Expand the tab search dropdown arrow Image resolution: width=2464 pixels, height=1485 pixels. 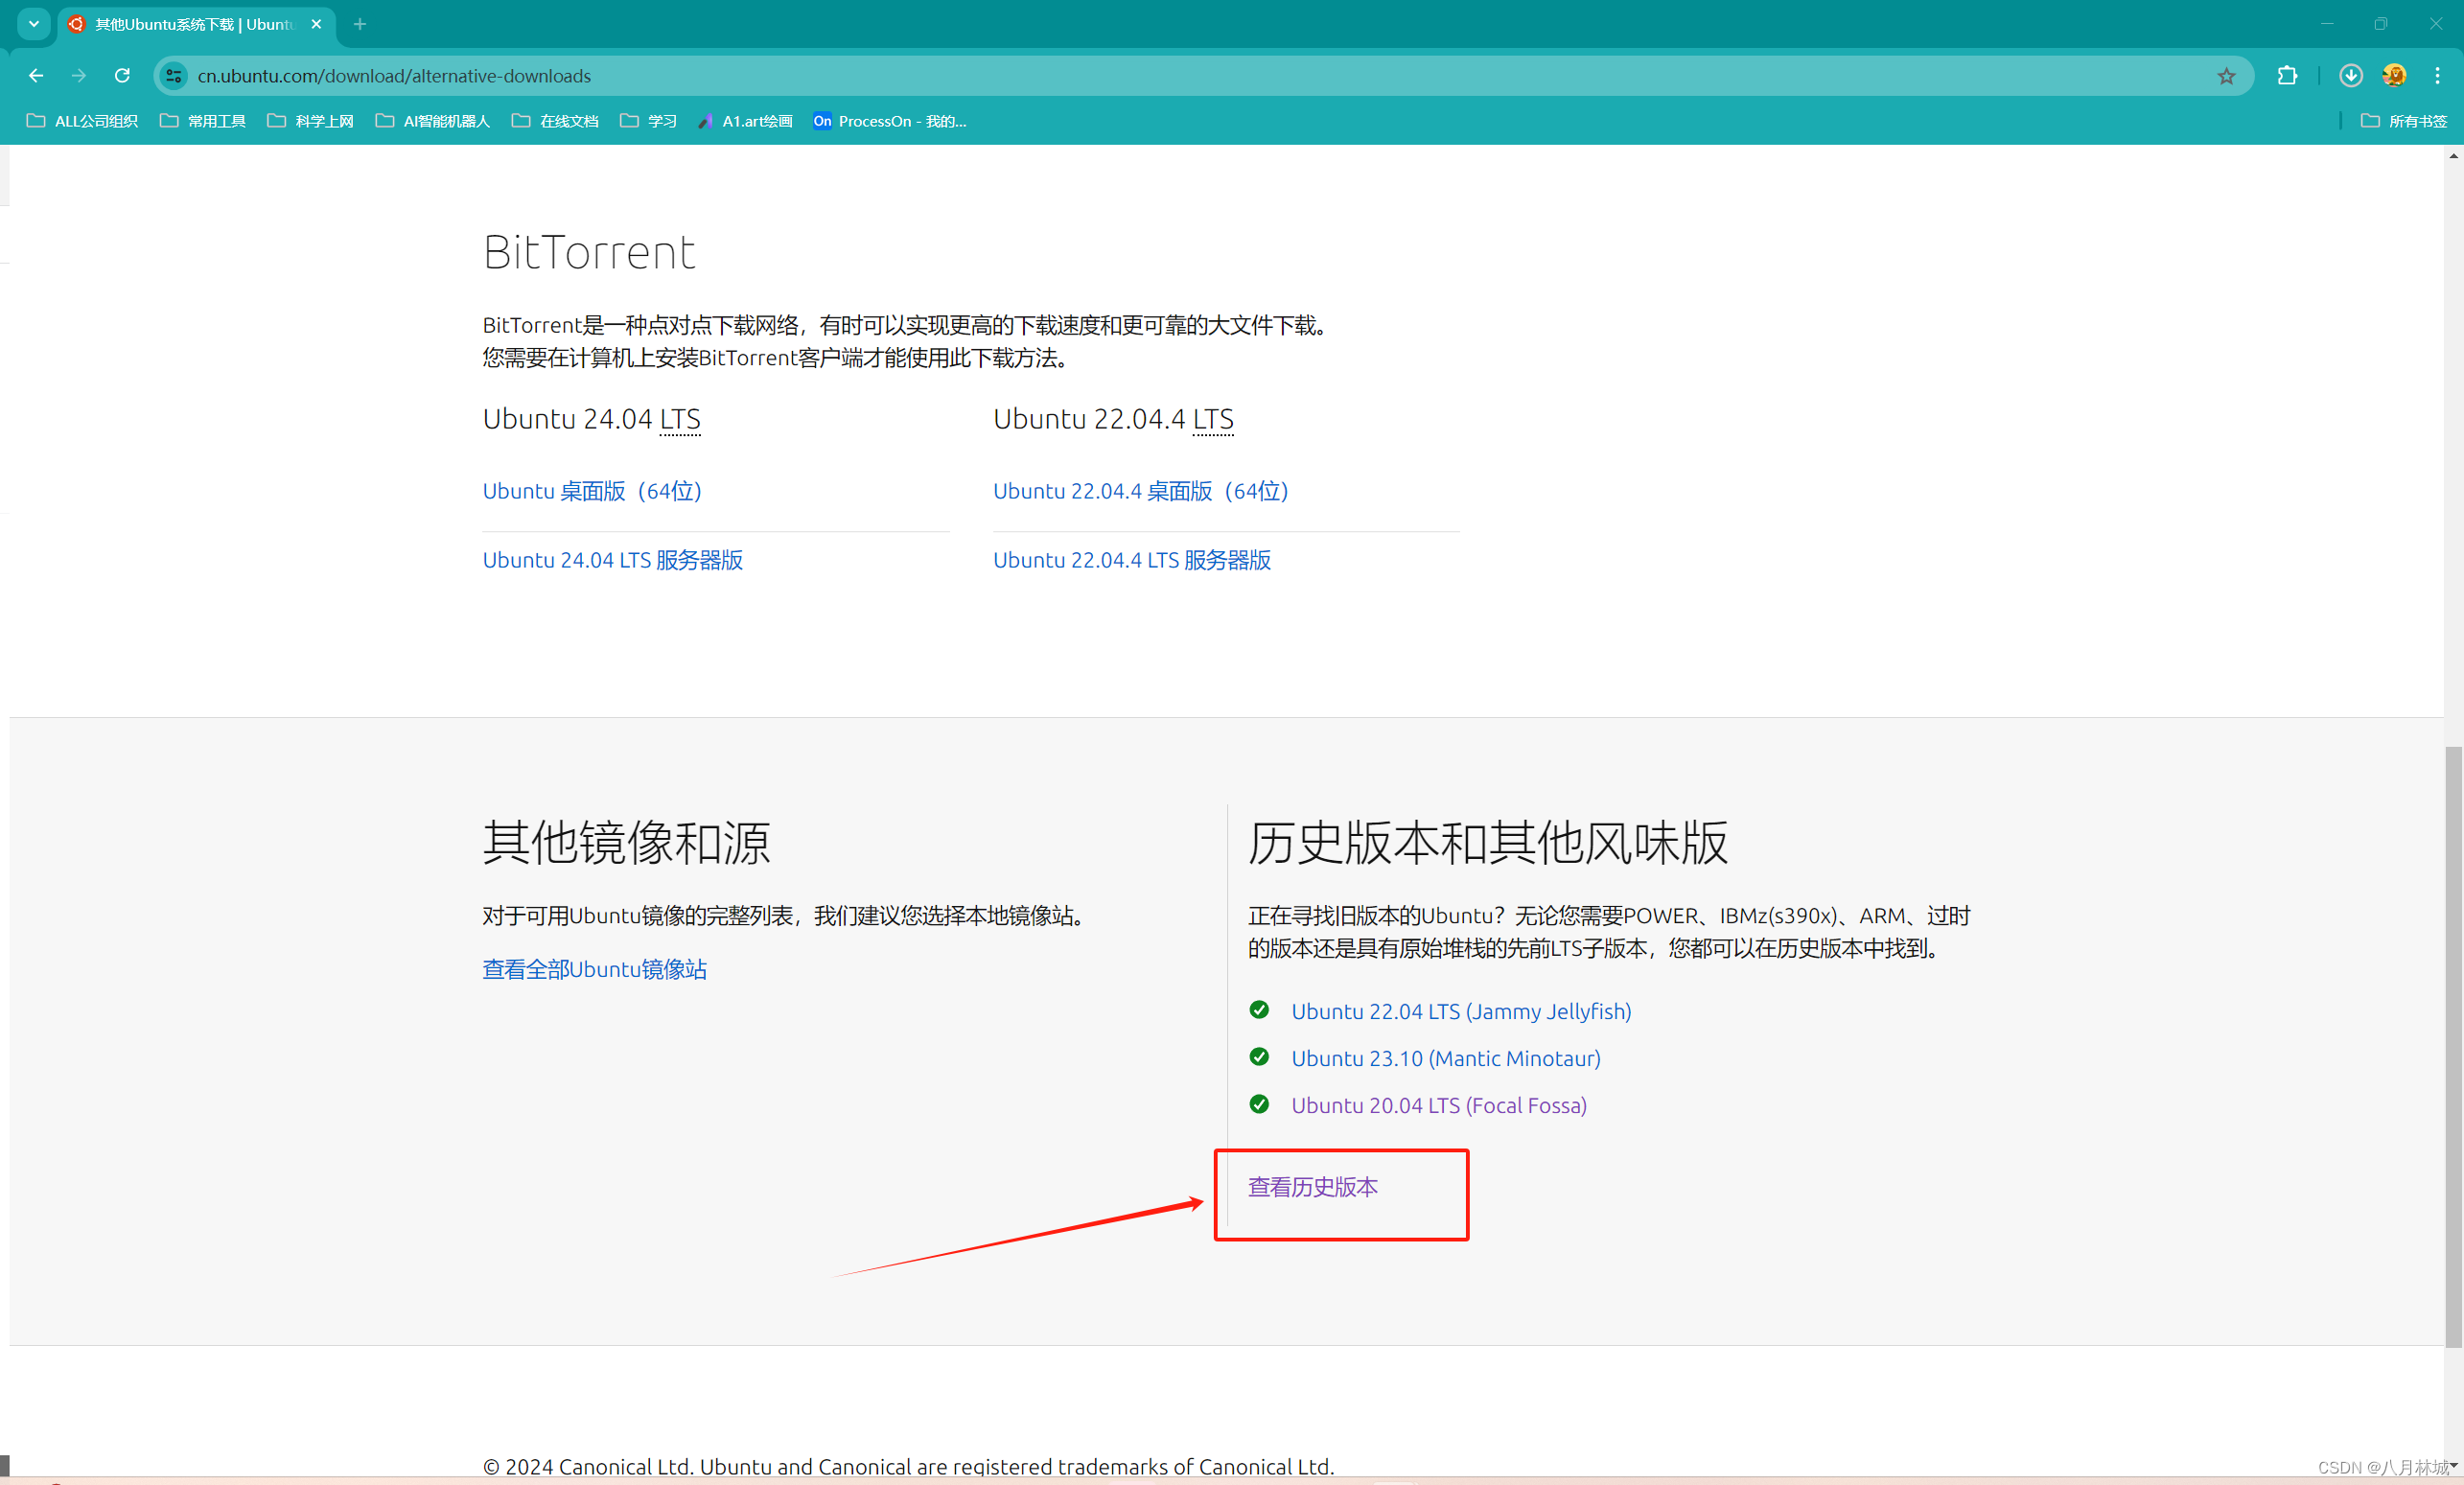pyautogui.click(x=34, y=24)
